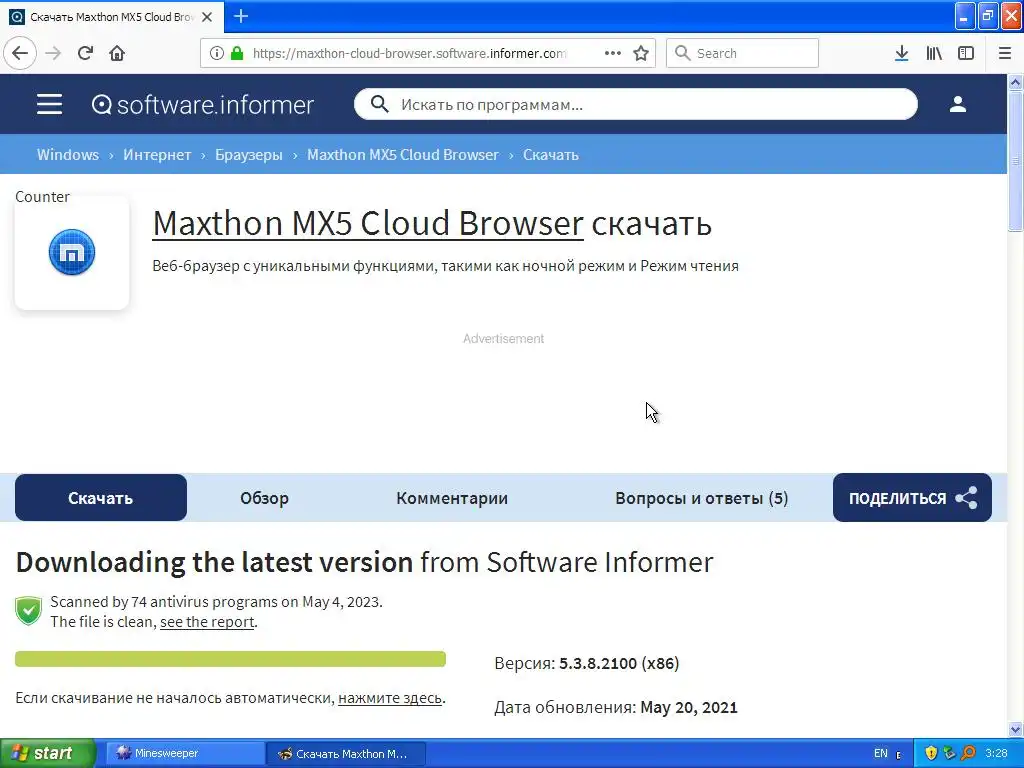
Task: Open the Software Informer site hamburger menu
Action: (50, 104)
